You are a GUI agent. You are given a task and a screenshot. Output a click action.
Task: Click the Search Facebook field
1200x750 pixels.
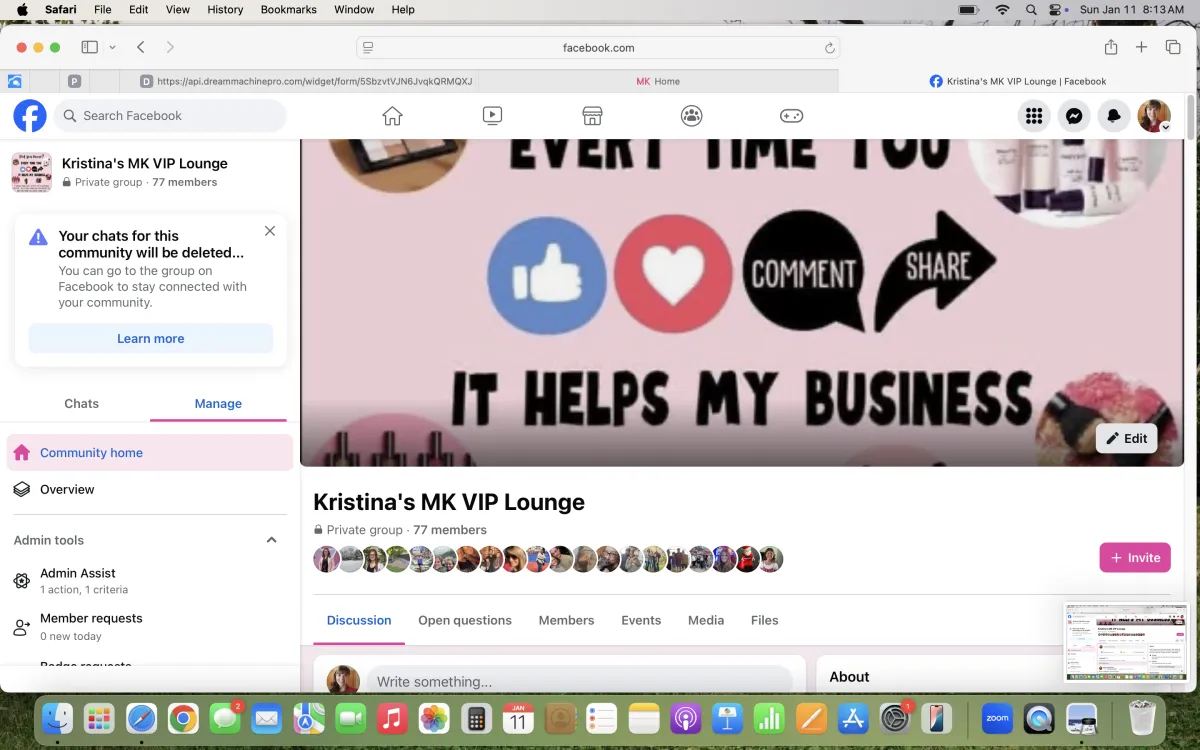click(170, 116)
